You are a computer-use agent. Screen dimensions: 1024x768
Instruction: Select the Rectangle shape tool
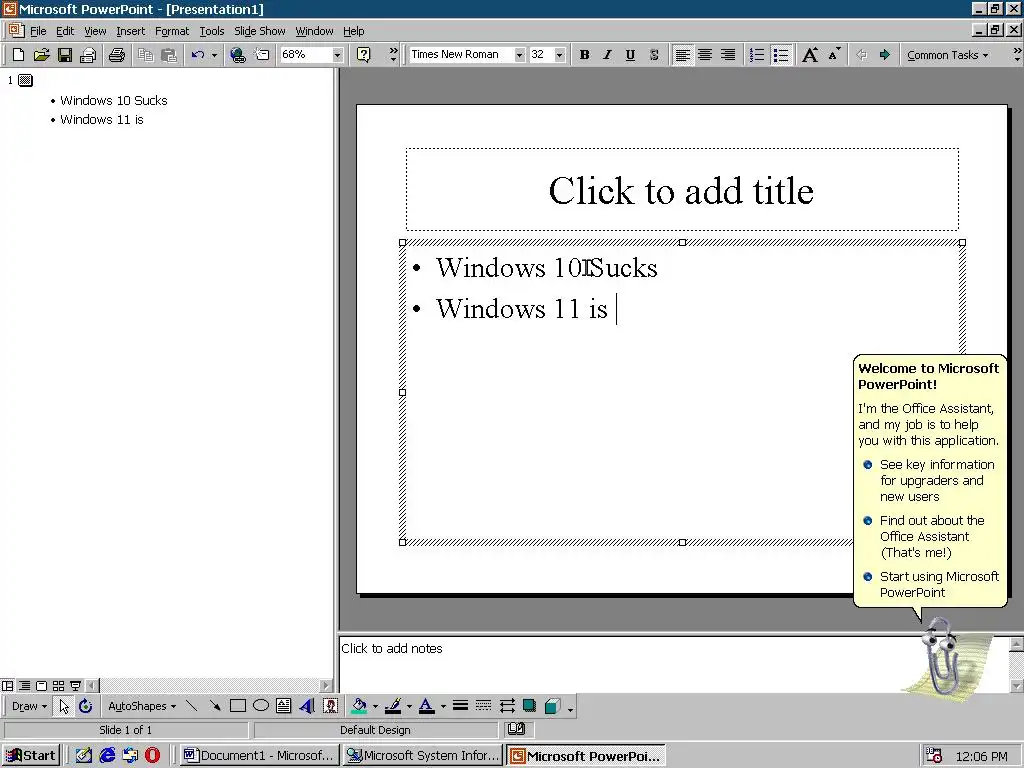coord(238,706)
